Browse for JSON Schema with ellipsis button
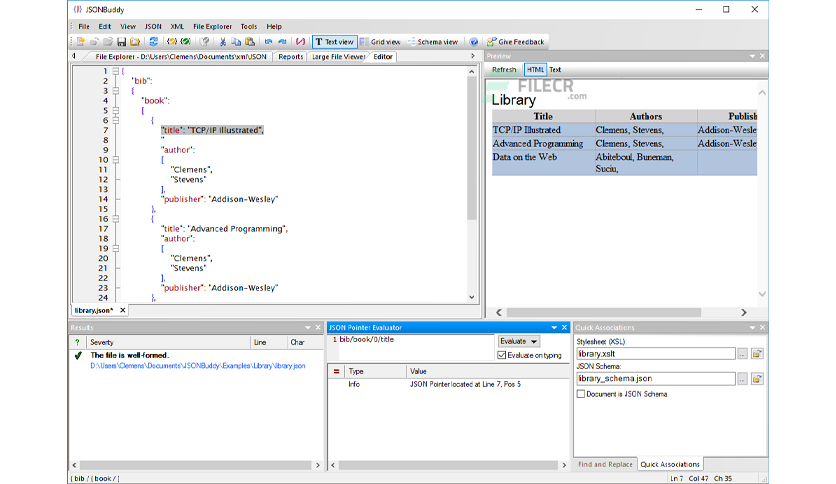836x484 pixels. pyautogui.click(x=742, y=378)
